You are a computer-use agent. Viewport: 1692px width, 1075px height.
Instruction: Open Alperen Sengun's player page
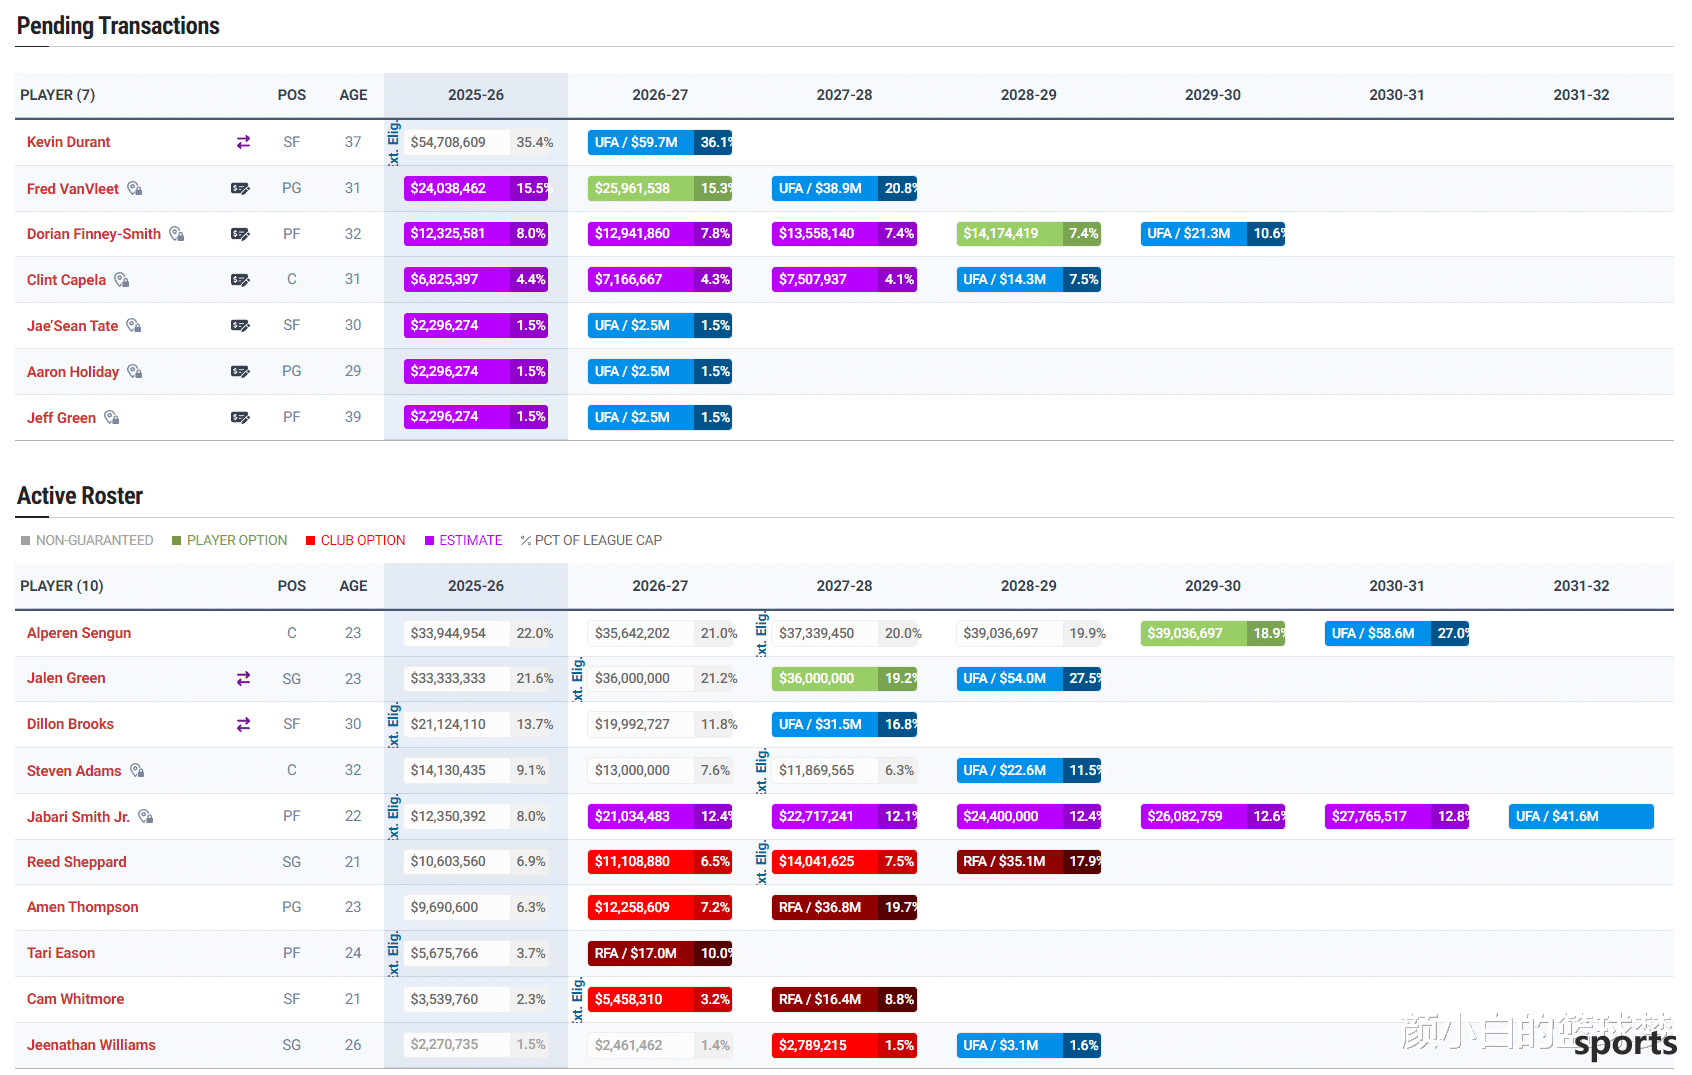coord(79,633)
